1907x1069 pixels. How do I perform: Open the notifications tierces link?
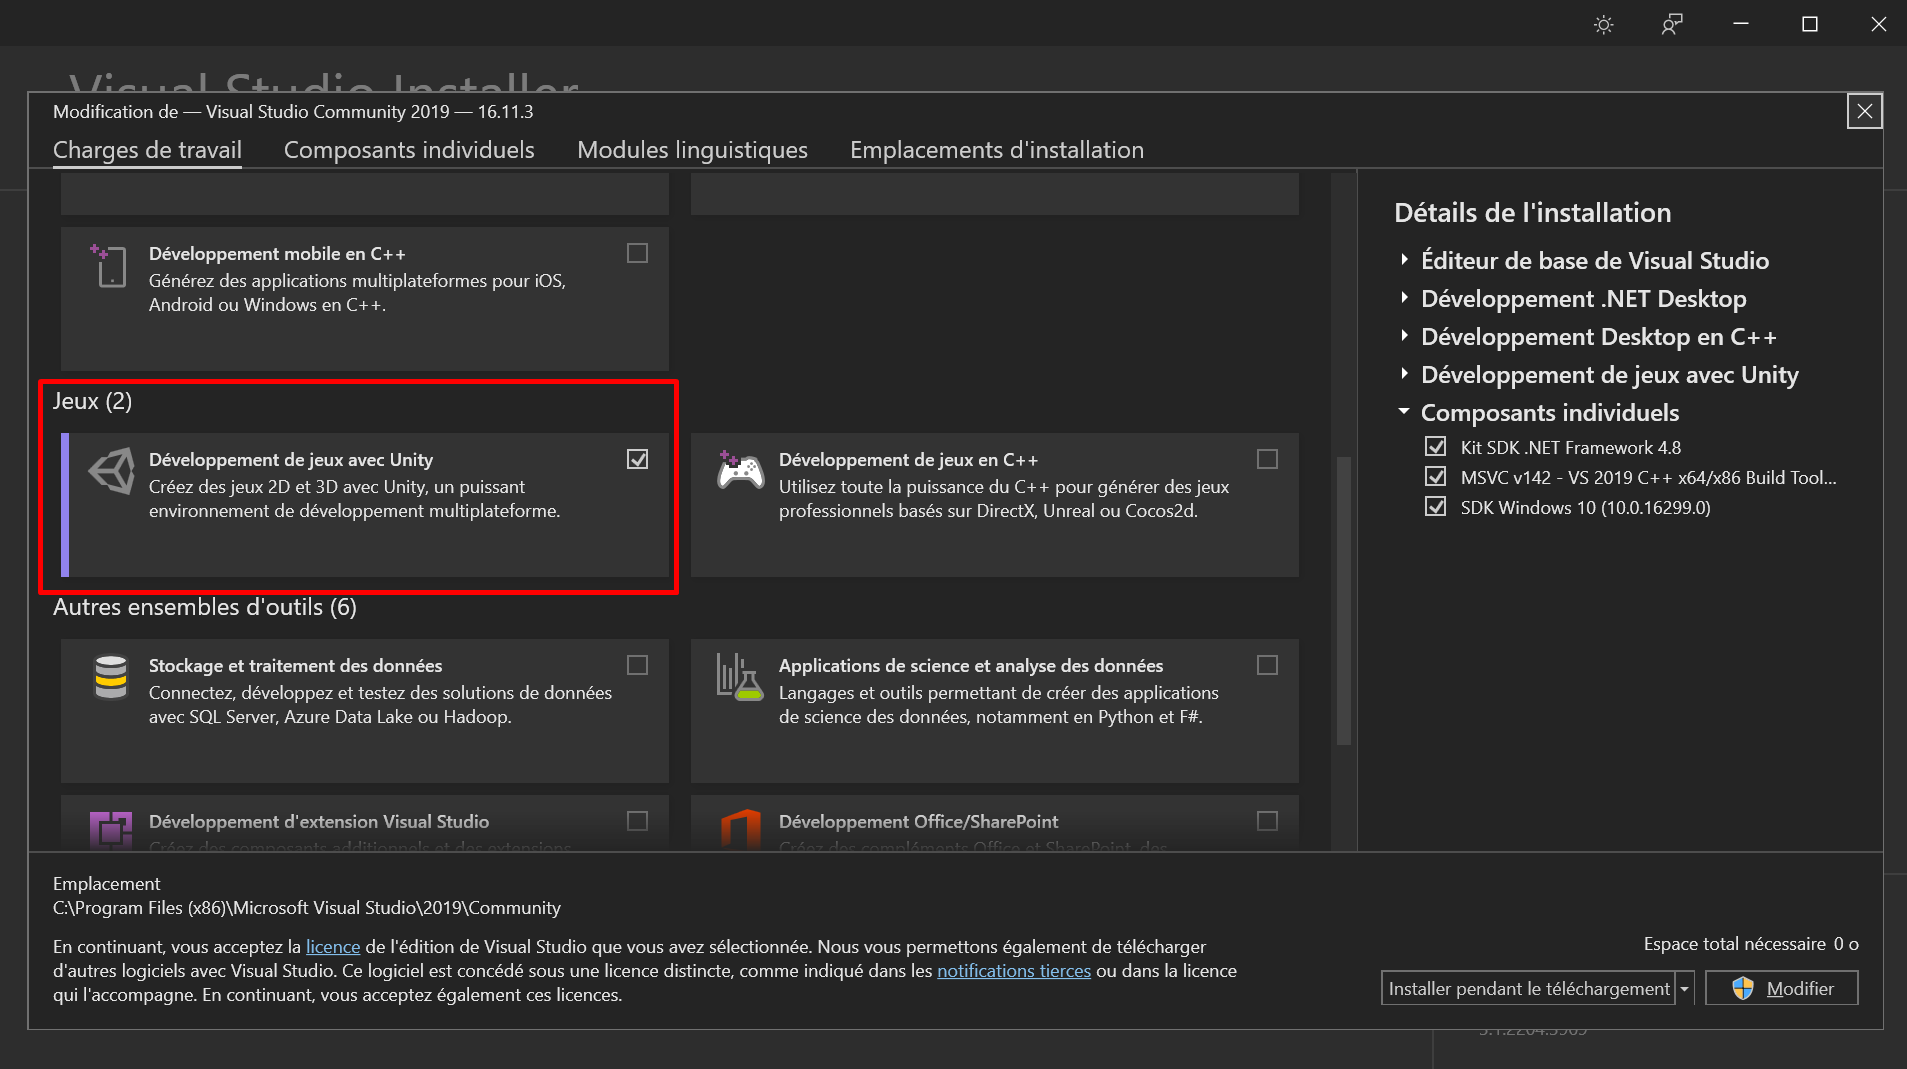pos(1013,970)
